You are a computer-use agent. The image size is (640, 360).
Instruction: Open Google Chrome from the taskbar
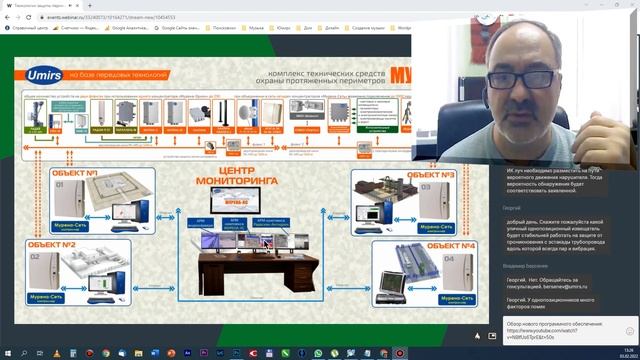click(106, 353)
